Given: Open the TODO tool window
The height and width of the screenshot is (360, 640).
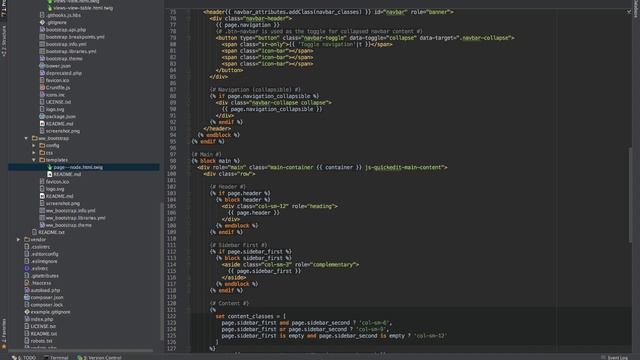Looking at the screenshot, I should [x=24, y=358].
